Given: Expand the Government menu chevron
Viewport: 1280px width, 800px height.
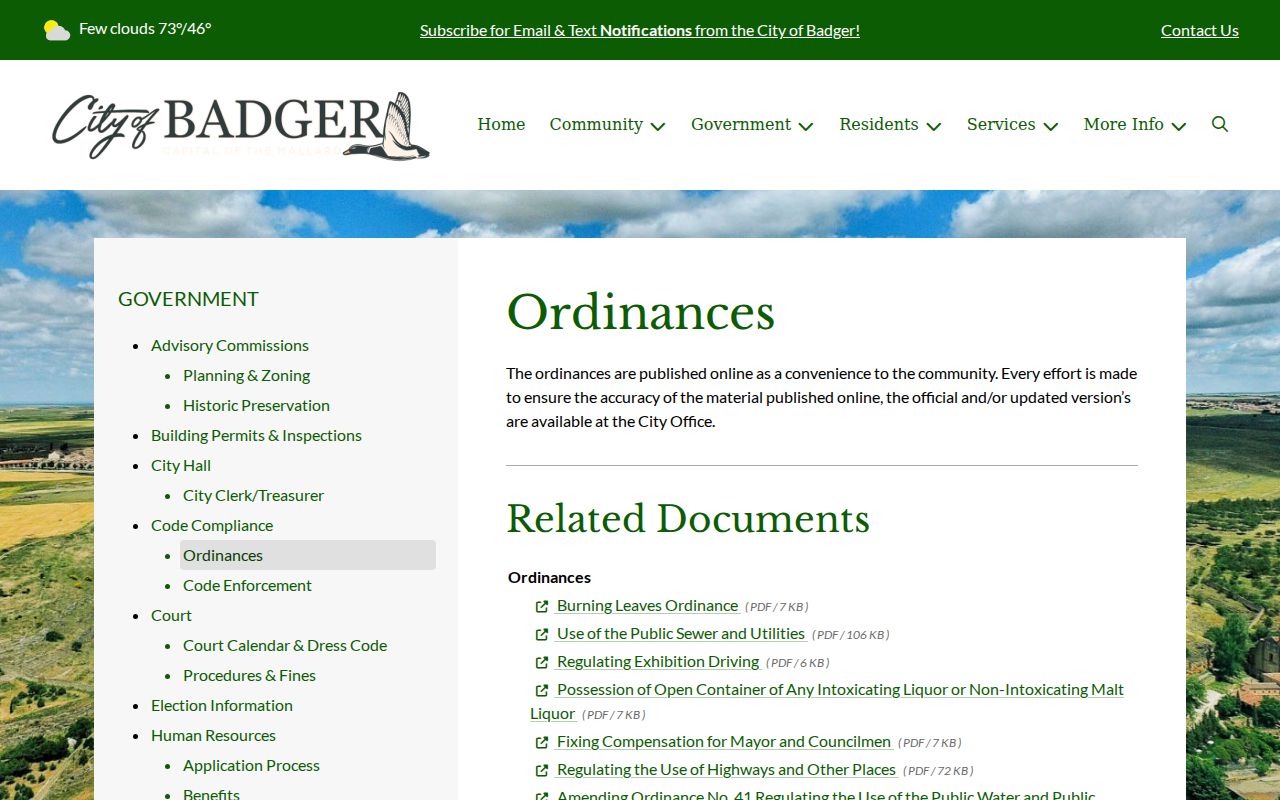Looking at the screenshot, I should (806, 126).
